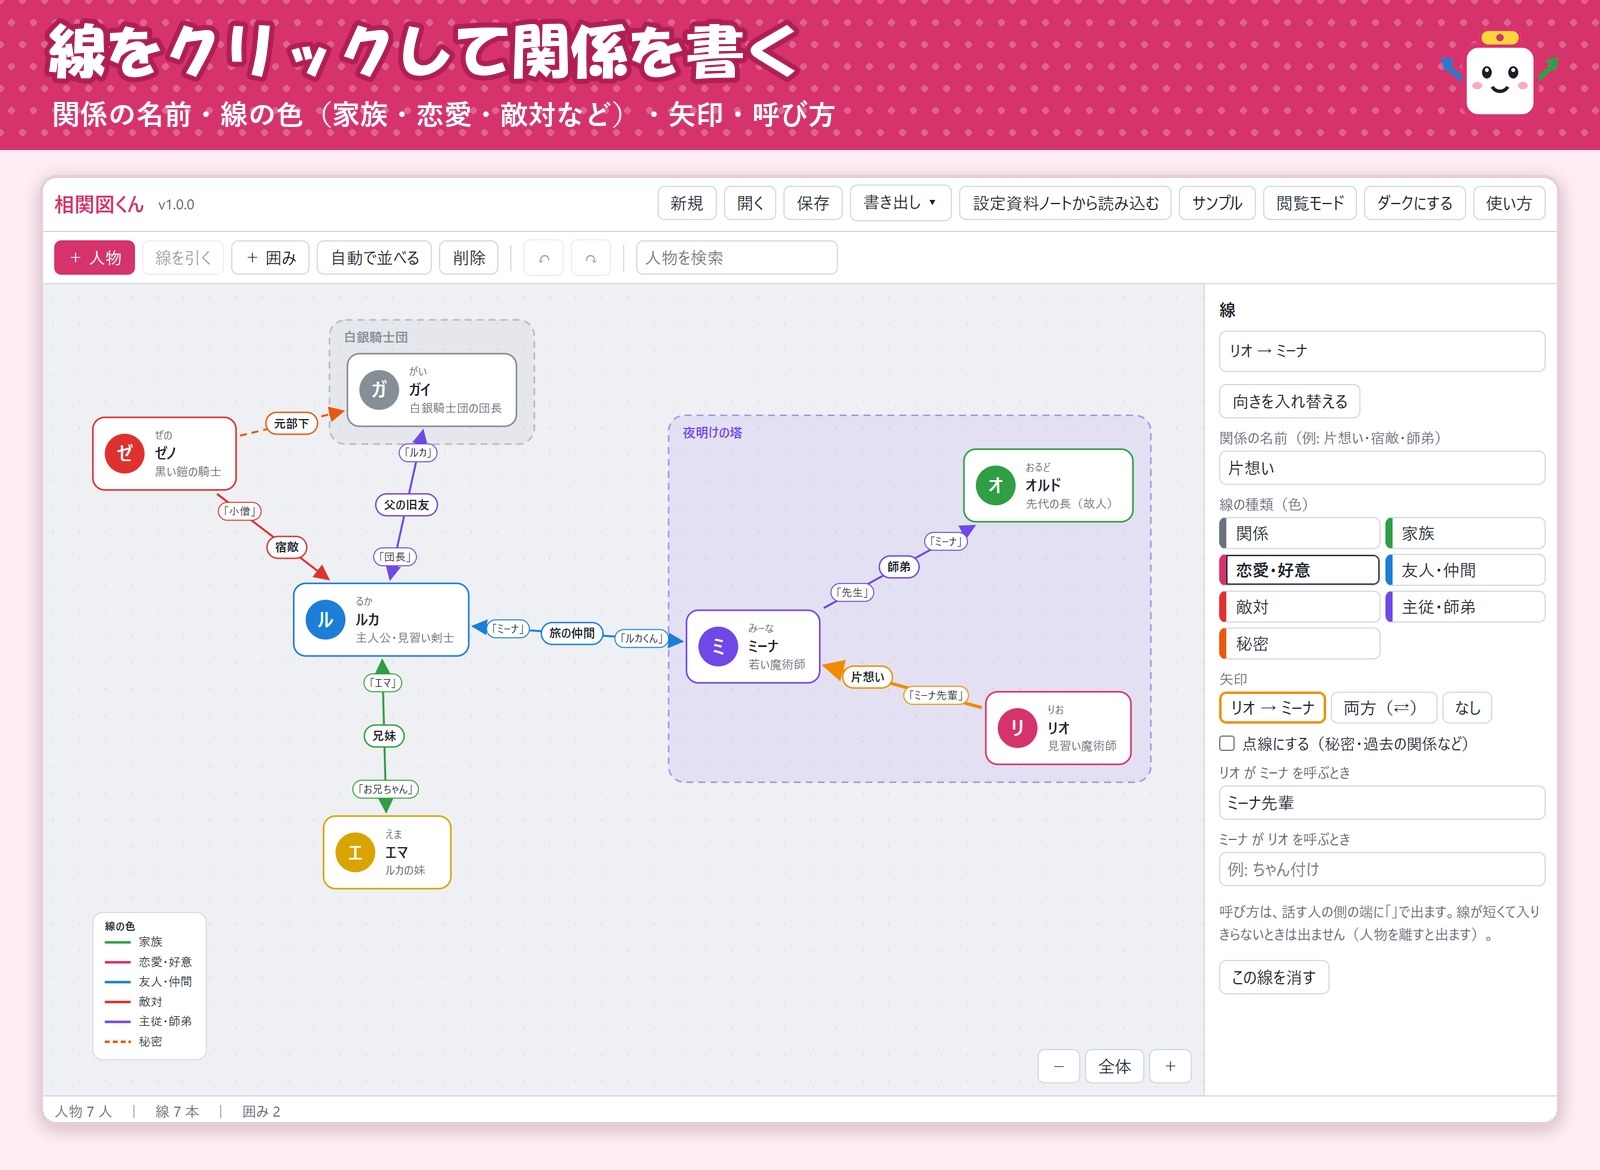Click the 兄妹 relation label

tap(384, 735)
